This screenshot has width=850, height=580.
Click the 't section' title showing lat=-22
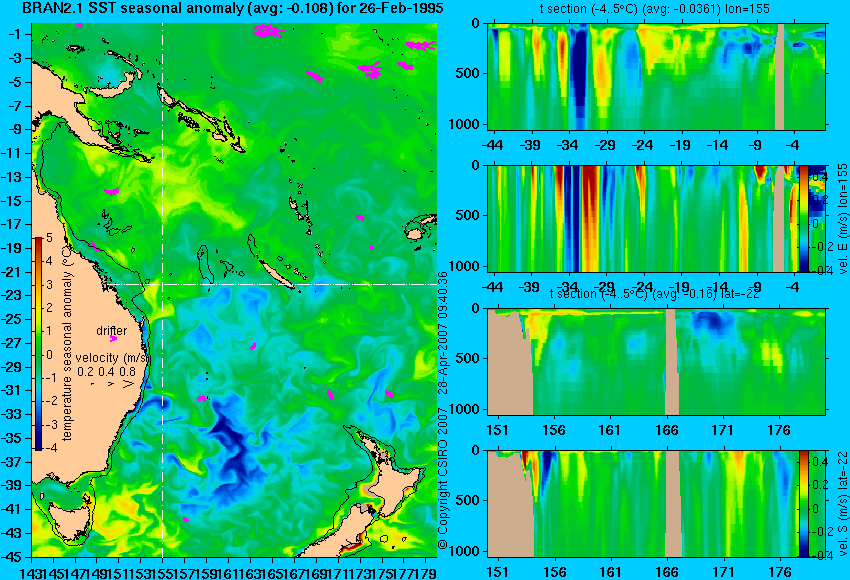pyautogui.click(x=654, y=294)
